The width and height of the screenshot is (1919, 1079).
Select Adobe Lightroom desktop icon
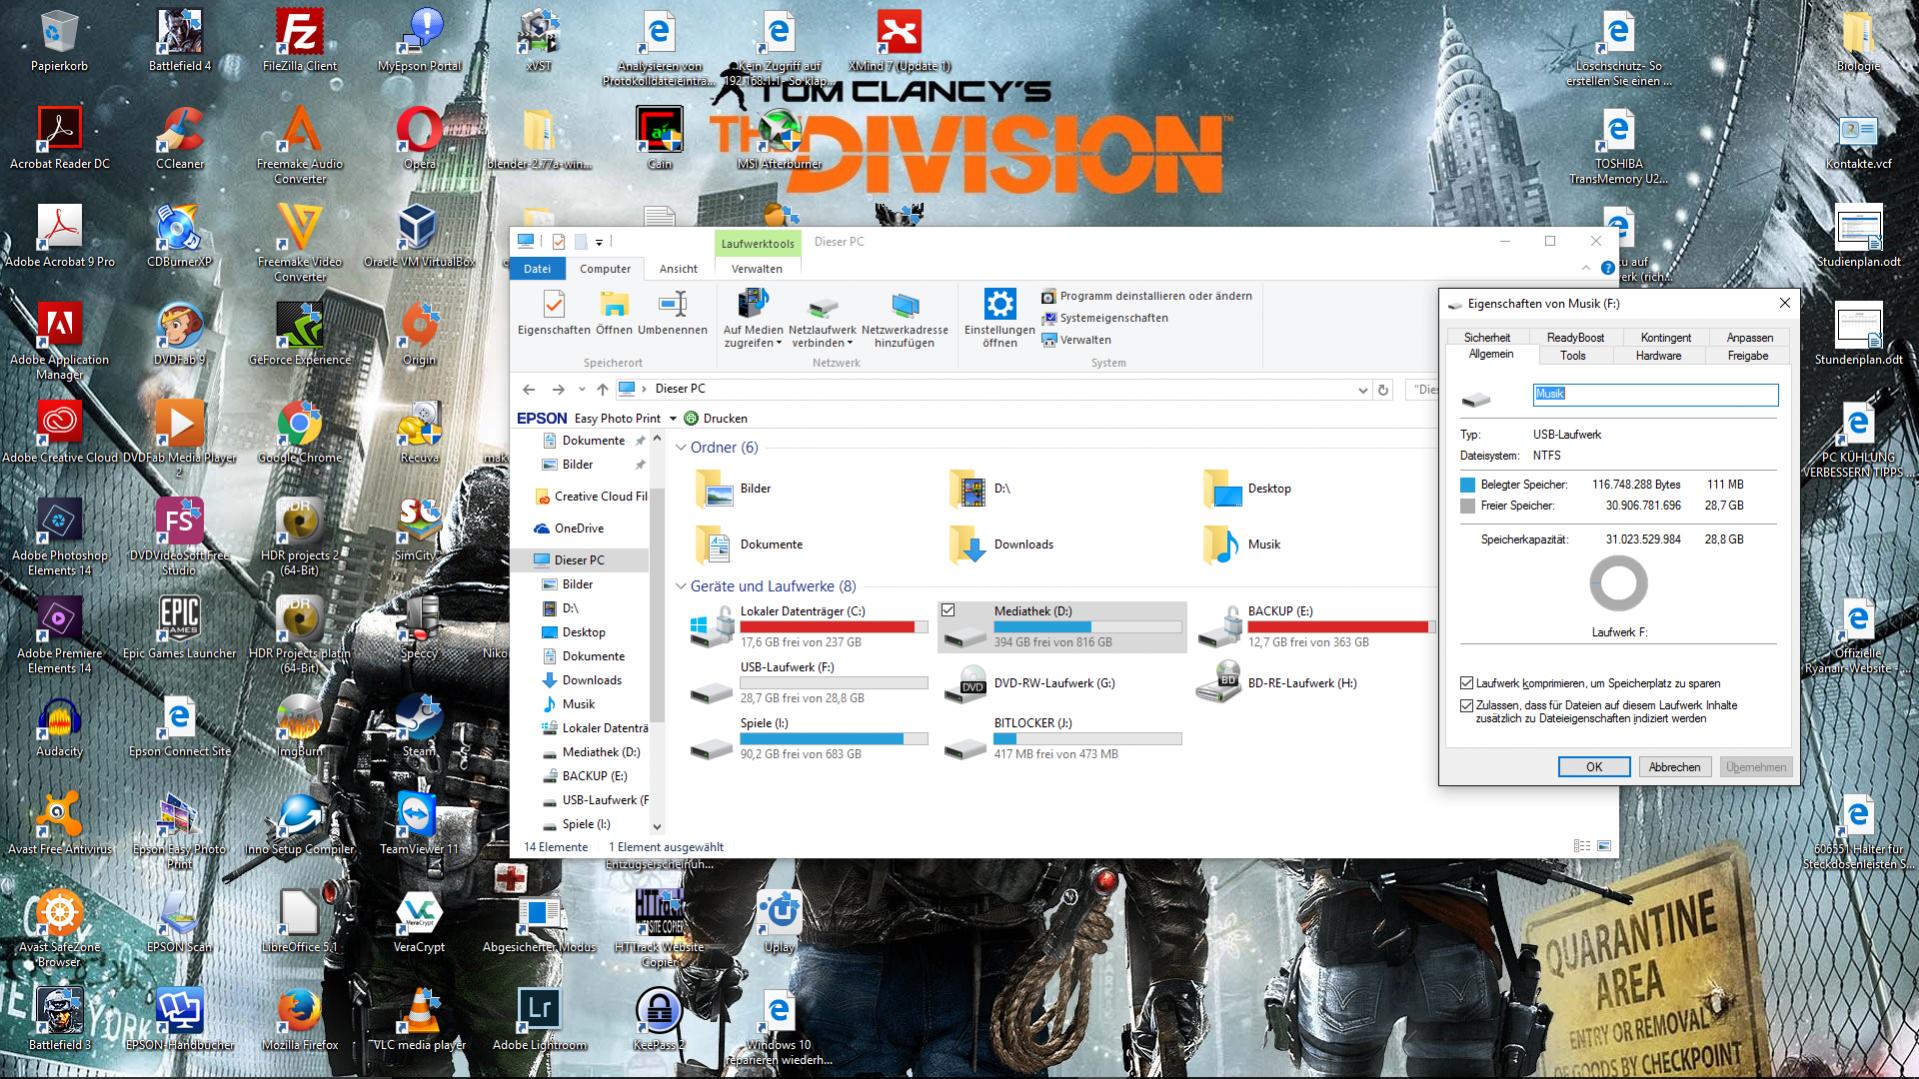pyautogui.click(x=540, y=1021)
